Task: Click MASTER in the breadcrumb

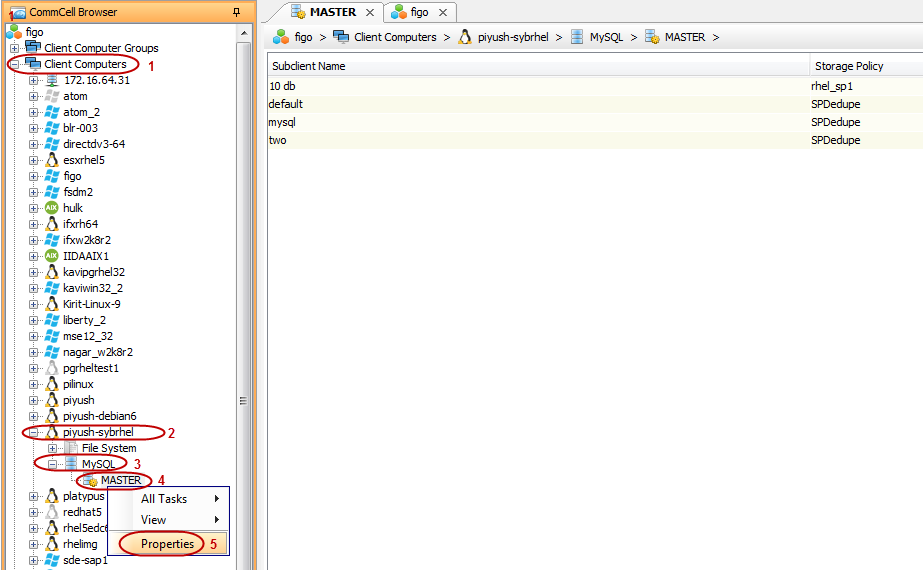Action: (685, 37)
